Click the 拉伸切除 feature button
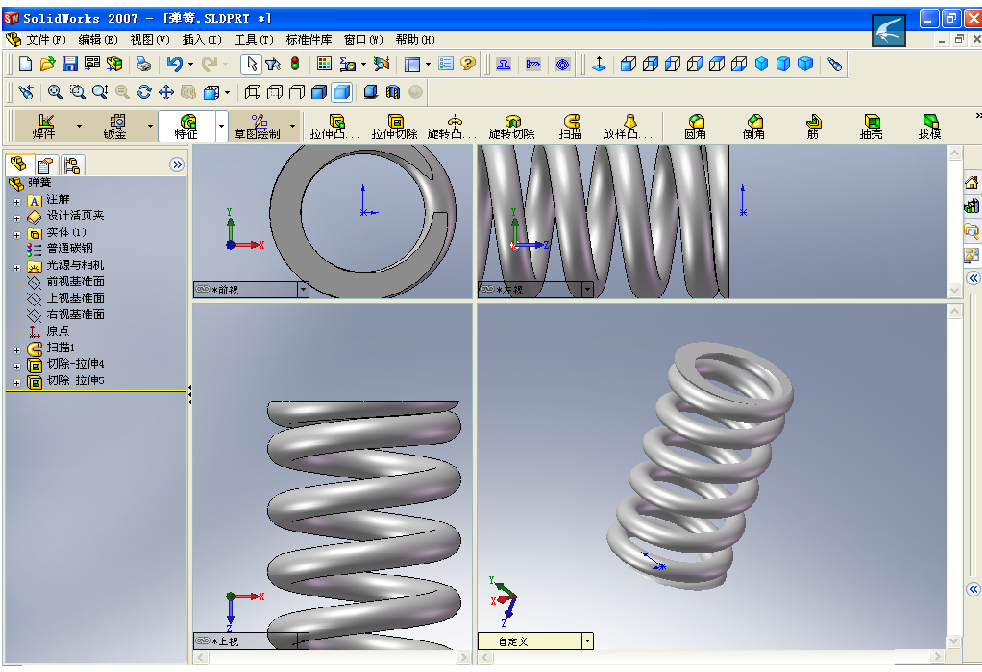 [x=395, y=127]
